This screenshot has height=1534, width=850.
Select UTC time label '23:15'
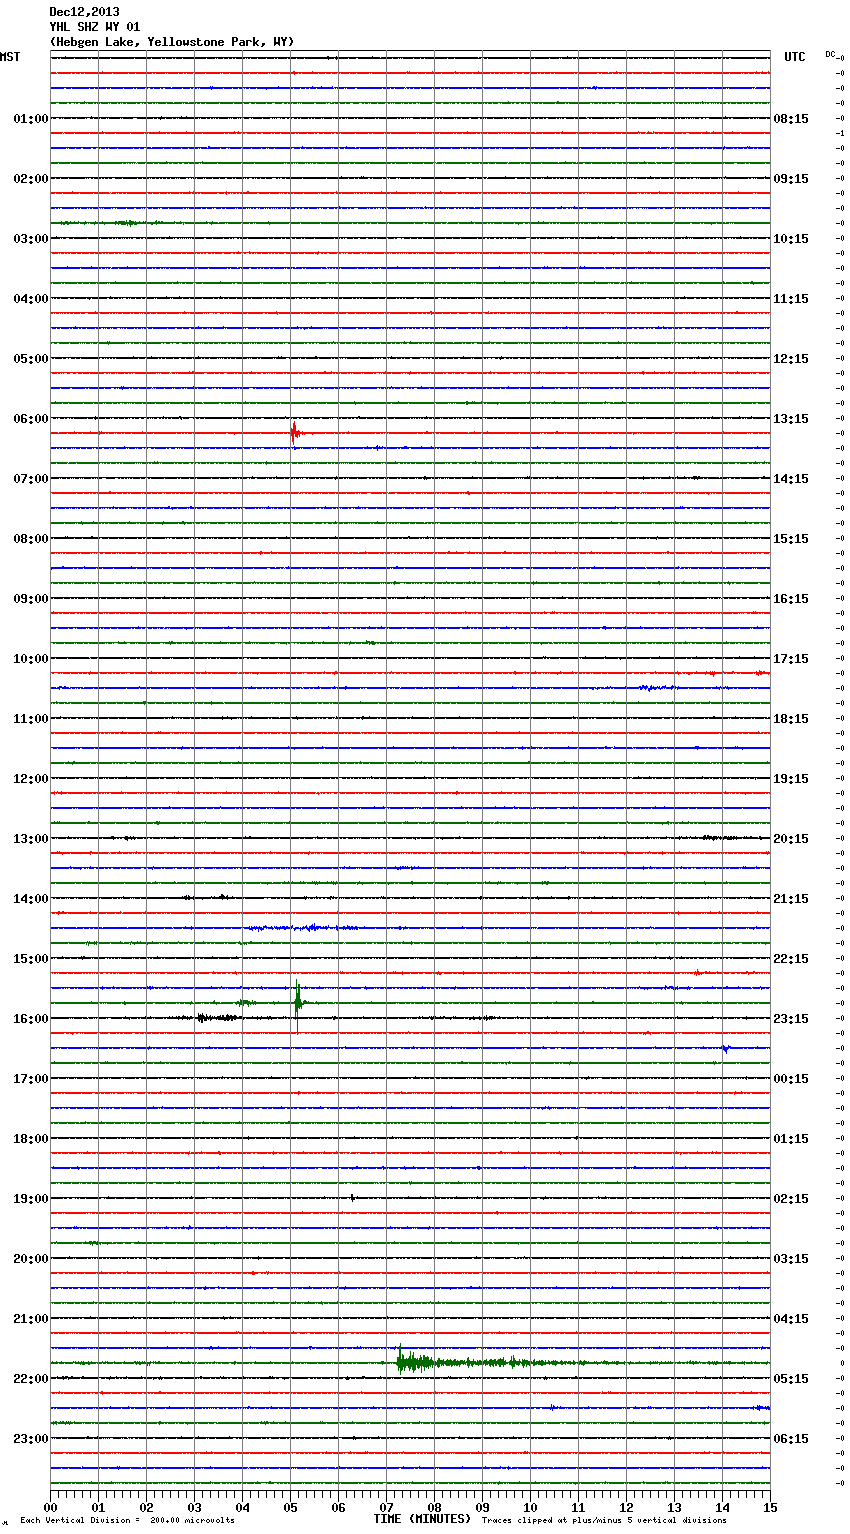click(791, 1019)
